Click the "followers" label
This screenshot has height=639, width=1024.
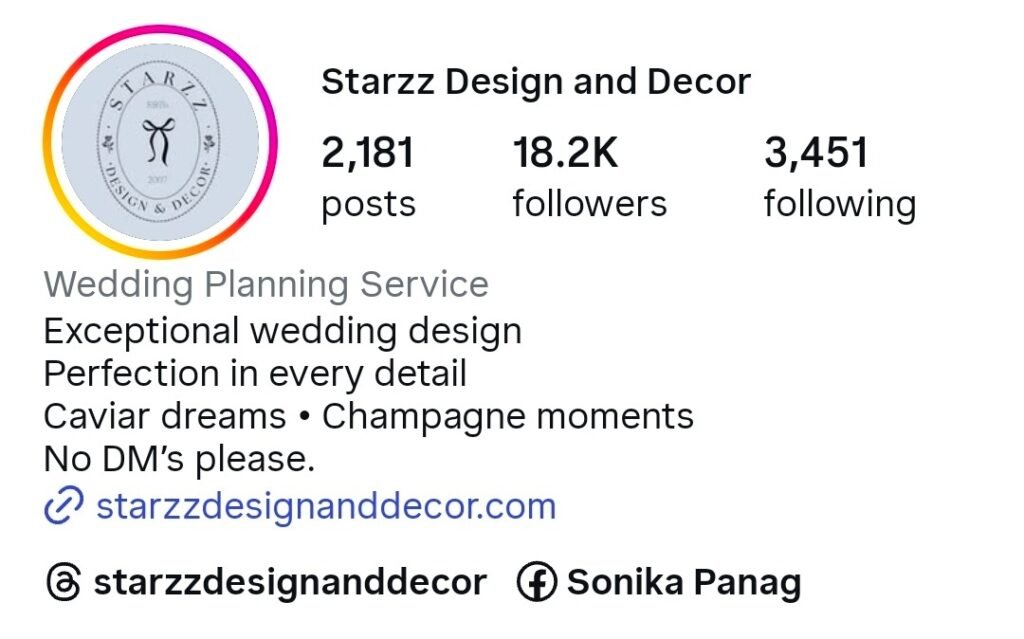(590, 203)
